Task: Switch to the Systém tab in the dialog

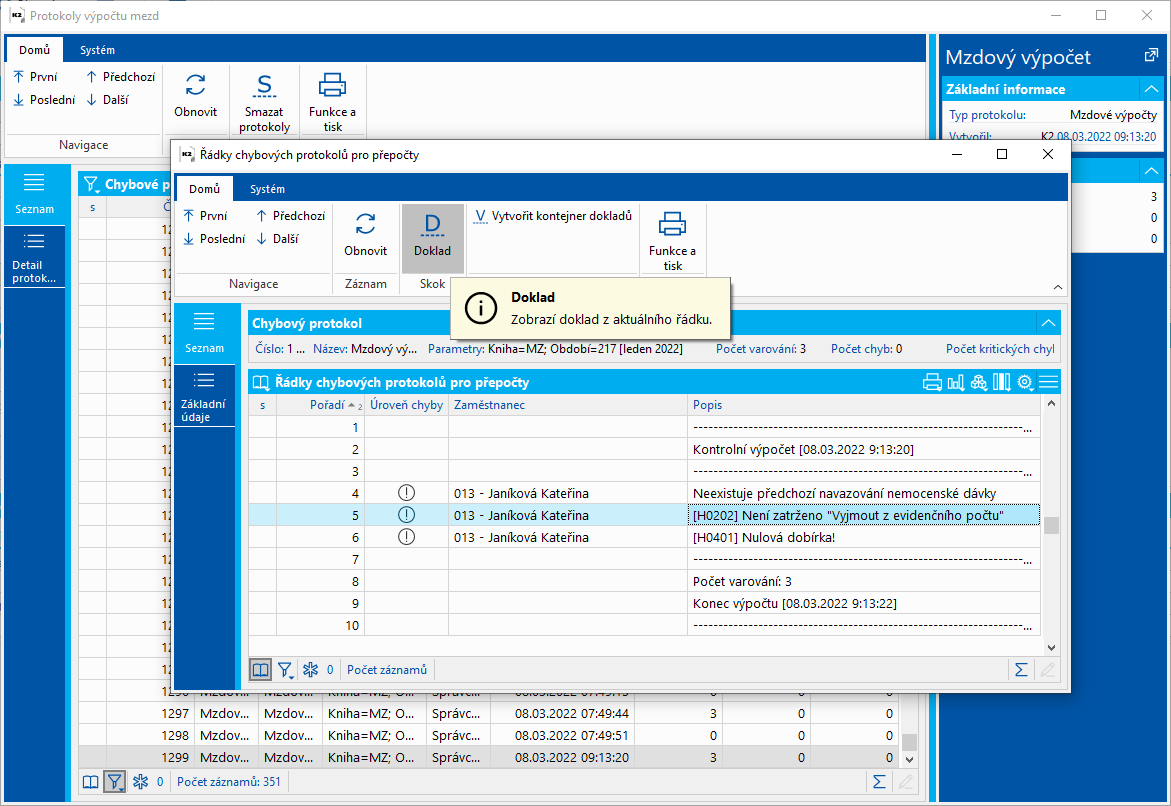Action: (x=267, y=189)
